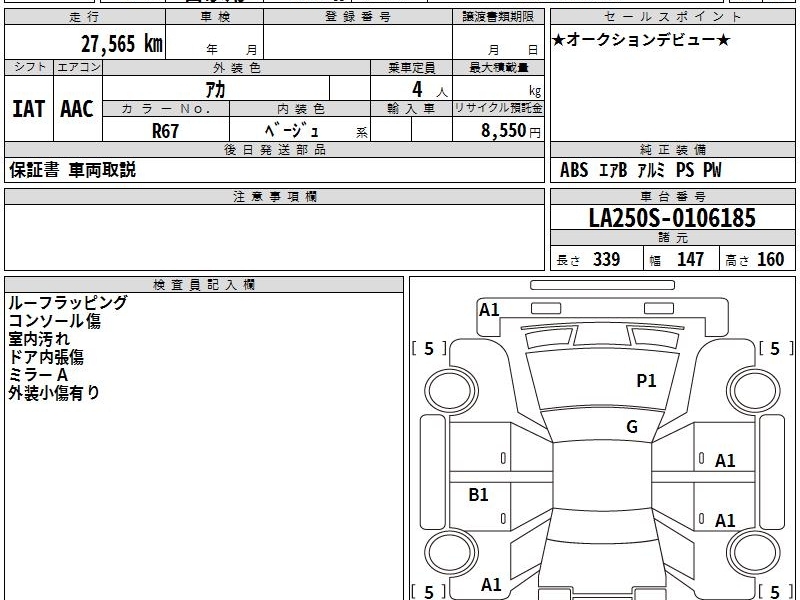The width and height of the screenshot is (800, 600).
Task: Click the AAC air conditioner value
Action: click(x=77, y=109)
